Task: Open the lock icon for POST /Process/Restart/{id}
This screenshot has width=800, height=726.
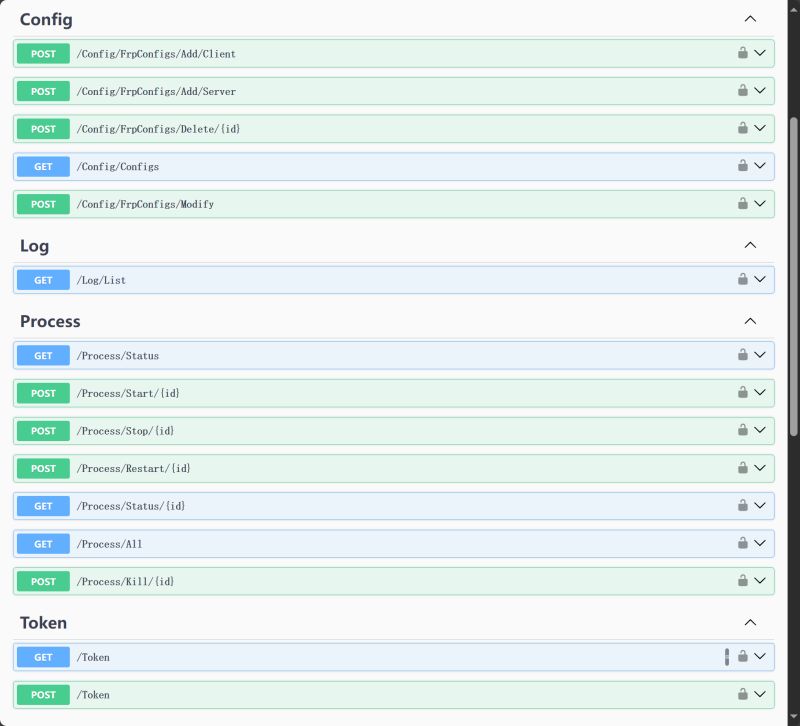Action: tap(742, 468)
